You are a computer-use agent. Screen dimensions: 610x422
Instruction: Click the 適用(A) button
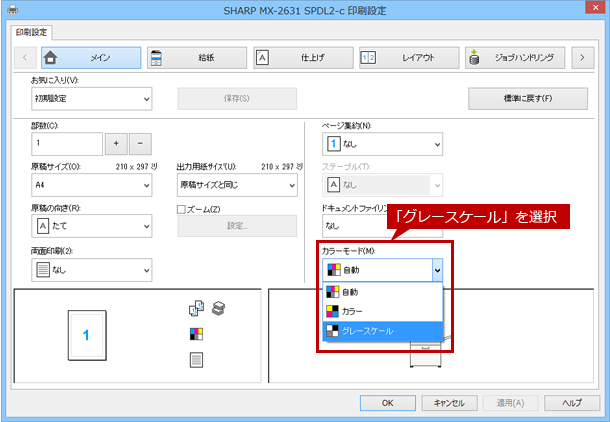[x=510, y=403]
